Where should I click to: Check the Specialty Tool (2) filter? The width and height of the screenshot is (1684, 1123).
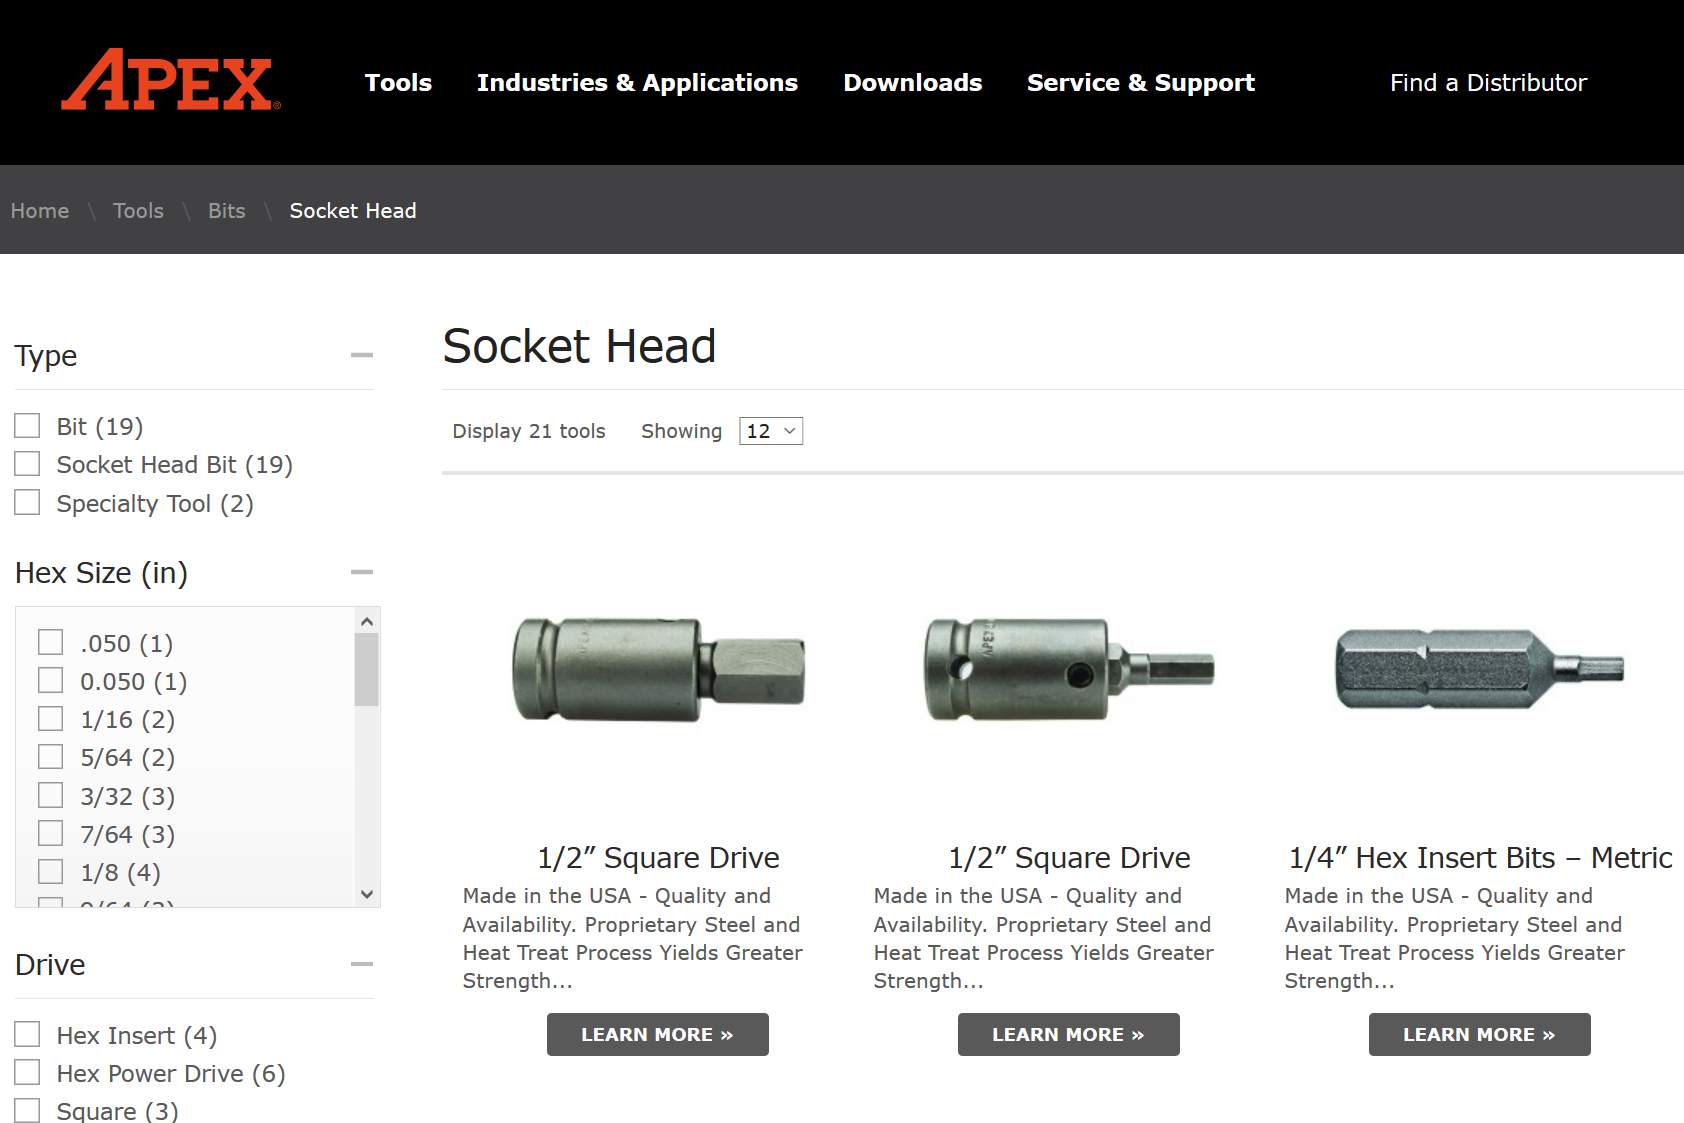pos(27,502)
